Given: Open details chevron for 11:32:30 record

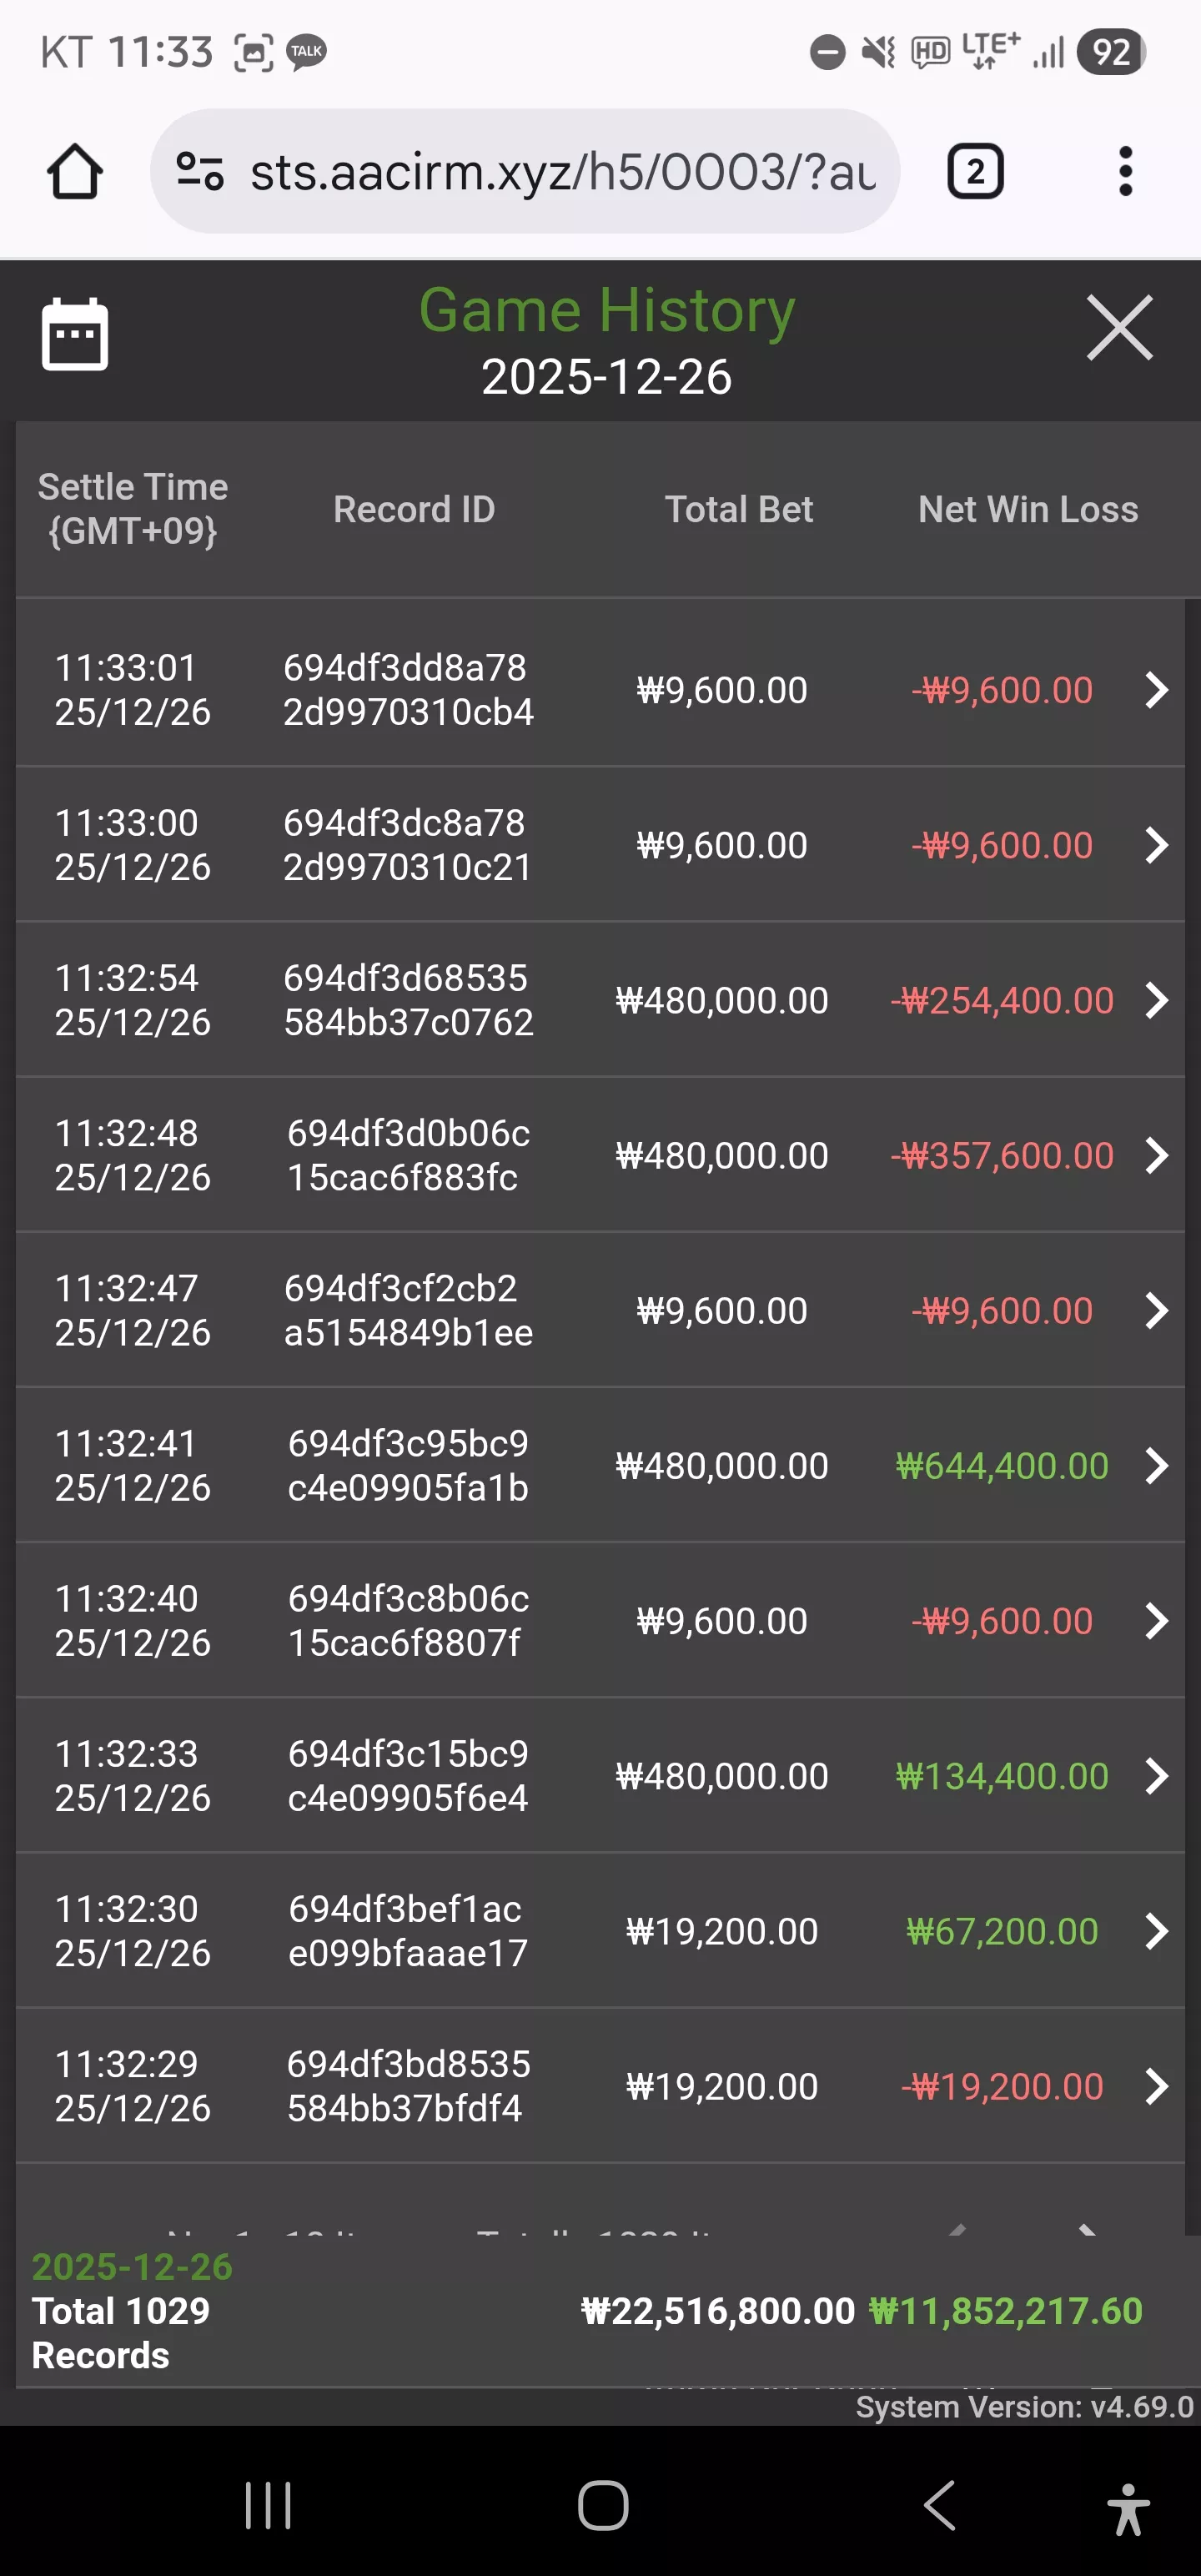Looking at the screenshot, I should point(1157,1931).
